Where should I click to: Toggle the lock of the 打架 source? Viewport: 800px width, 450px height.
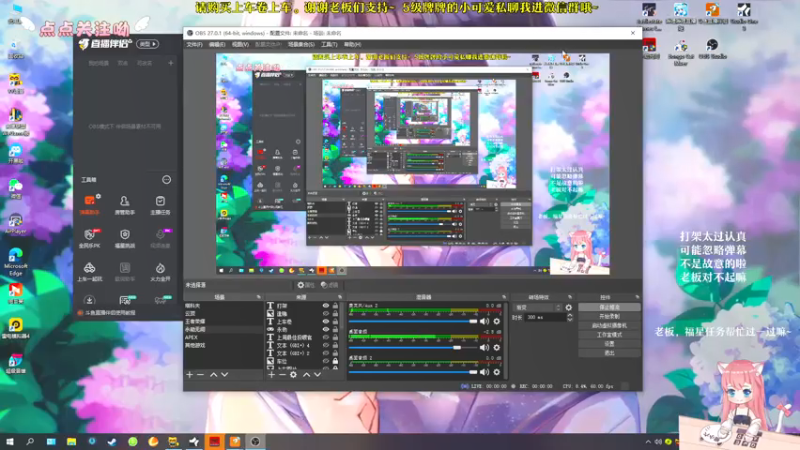click(x=335, y=306)
